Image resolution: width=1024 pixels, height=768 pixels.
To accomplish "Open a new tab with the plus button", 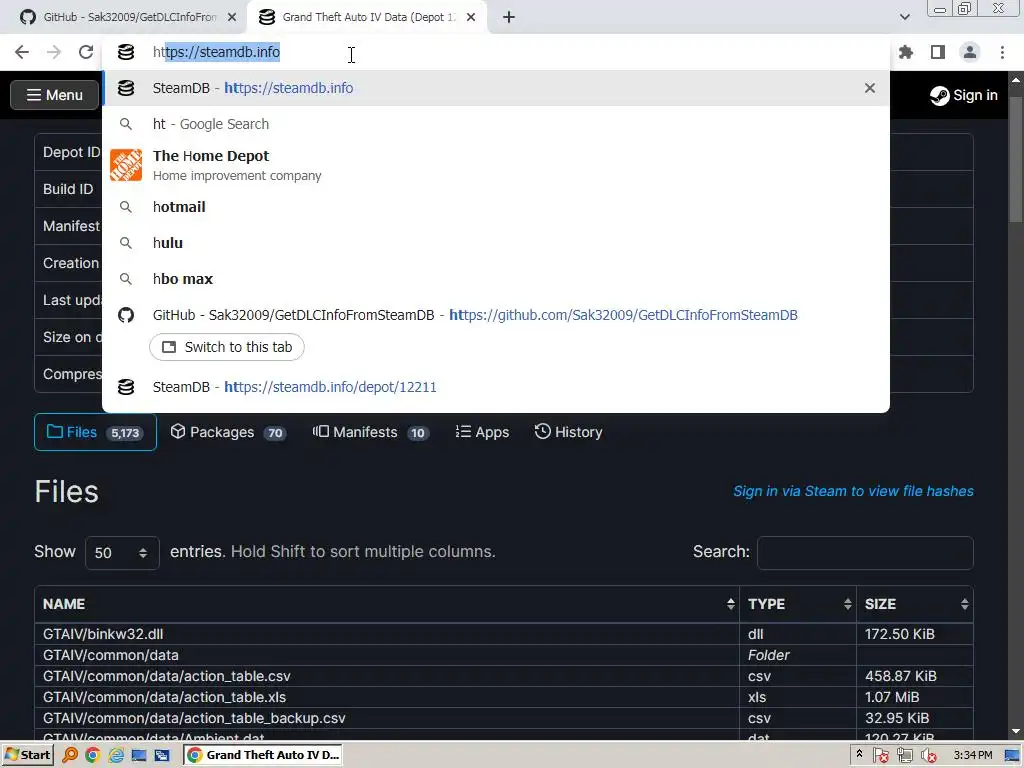I will pos(509,18).
